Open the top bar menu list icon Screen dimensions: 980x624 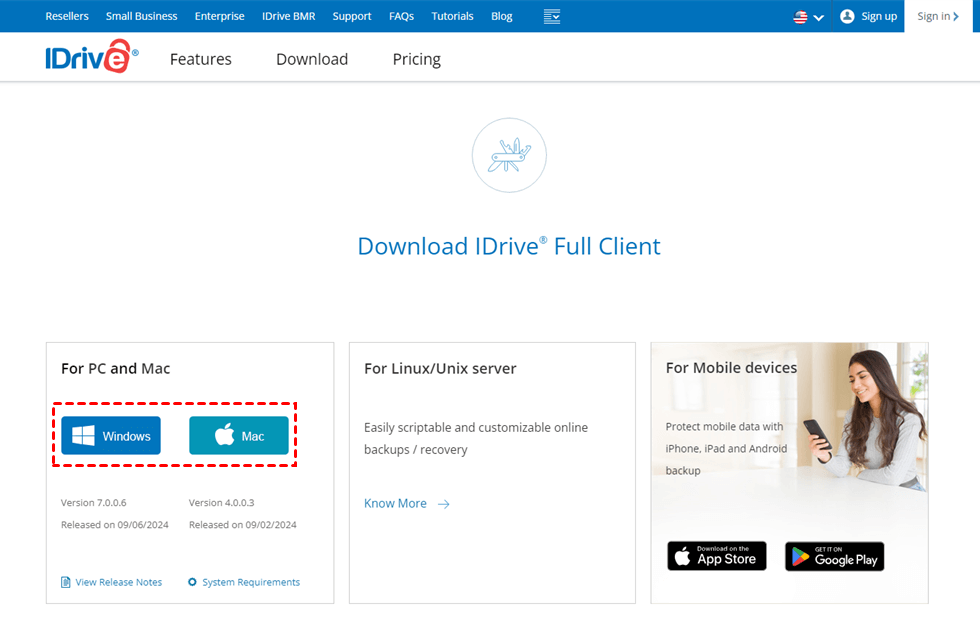click(x=552, y=16)
